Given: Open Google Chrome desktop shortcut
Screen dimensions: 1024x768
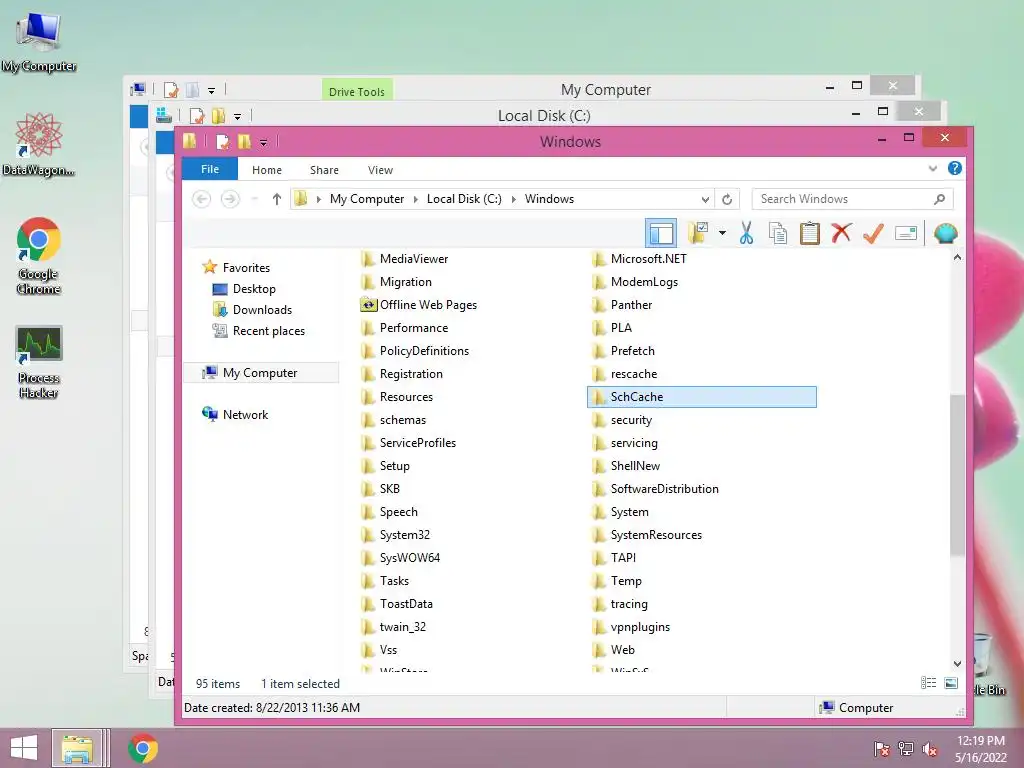Looking at the screenshot, I should pyautogui.click(x=39, y=256).
